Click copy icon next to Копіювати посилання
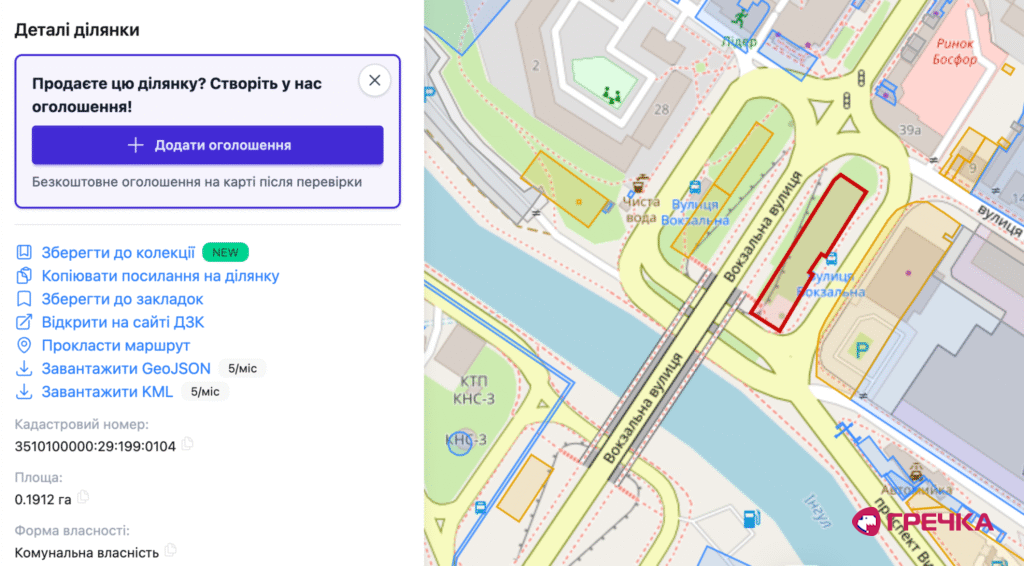 click(24, 275)
